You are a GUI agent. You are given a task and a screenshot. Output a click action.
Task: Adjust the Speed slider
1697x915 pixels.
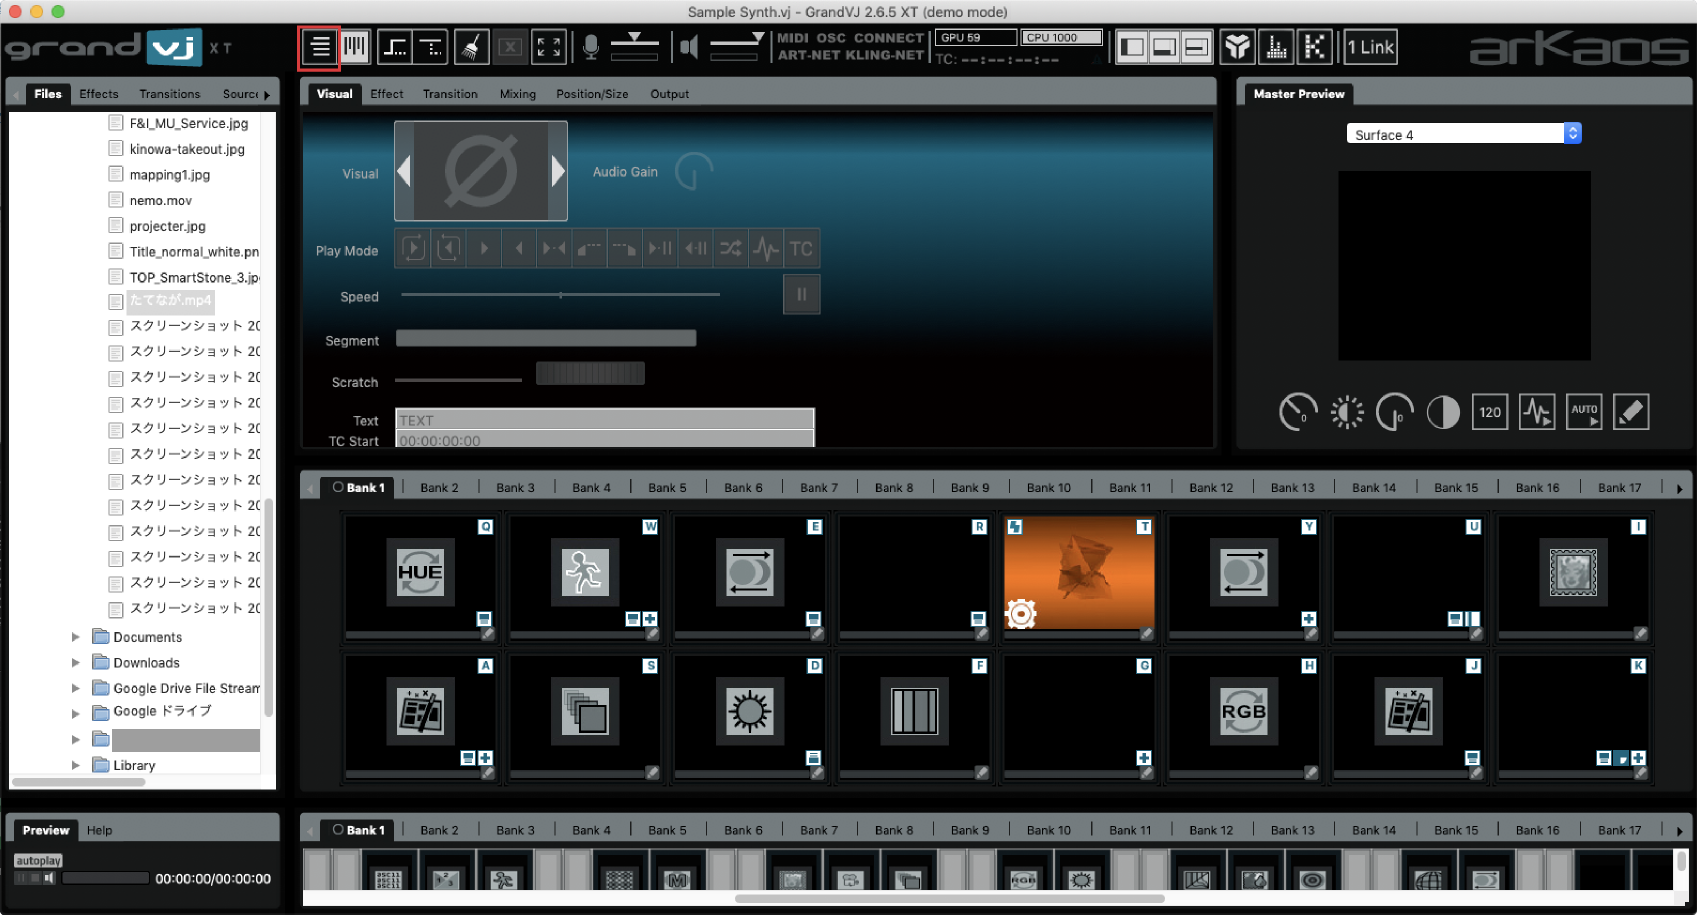tap(560, 295)
